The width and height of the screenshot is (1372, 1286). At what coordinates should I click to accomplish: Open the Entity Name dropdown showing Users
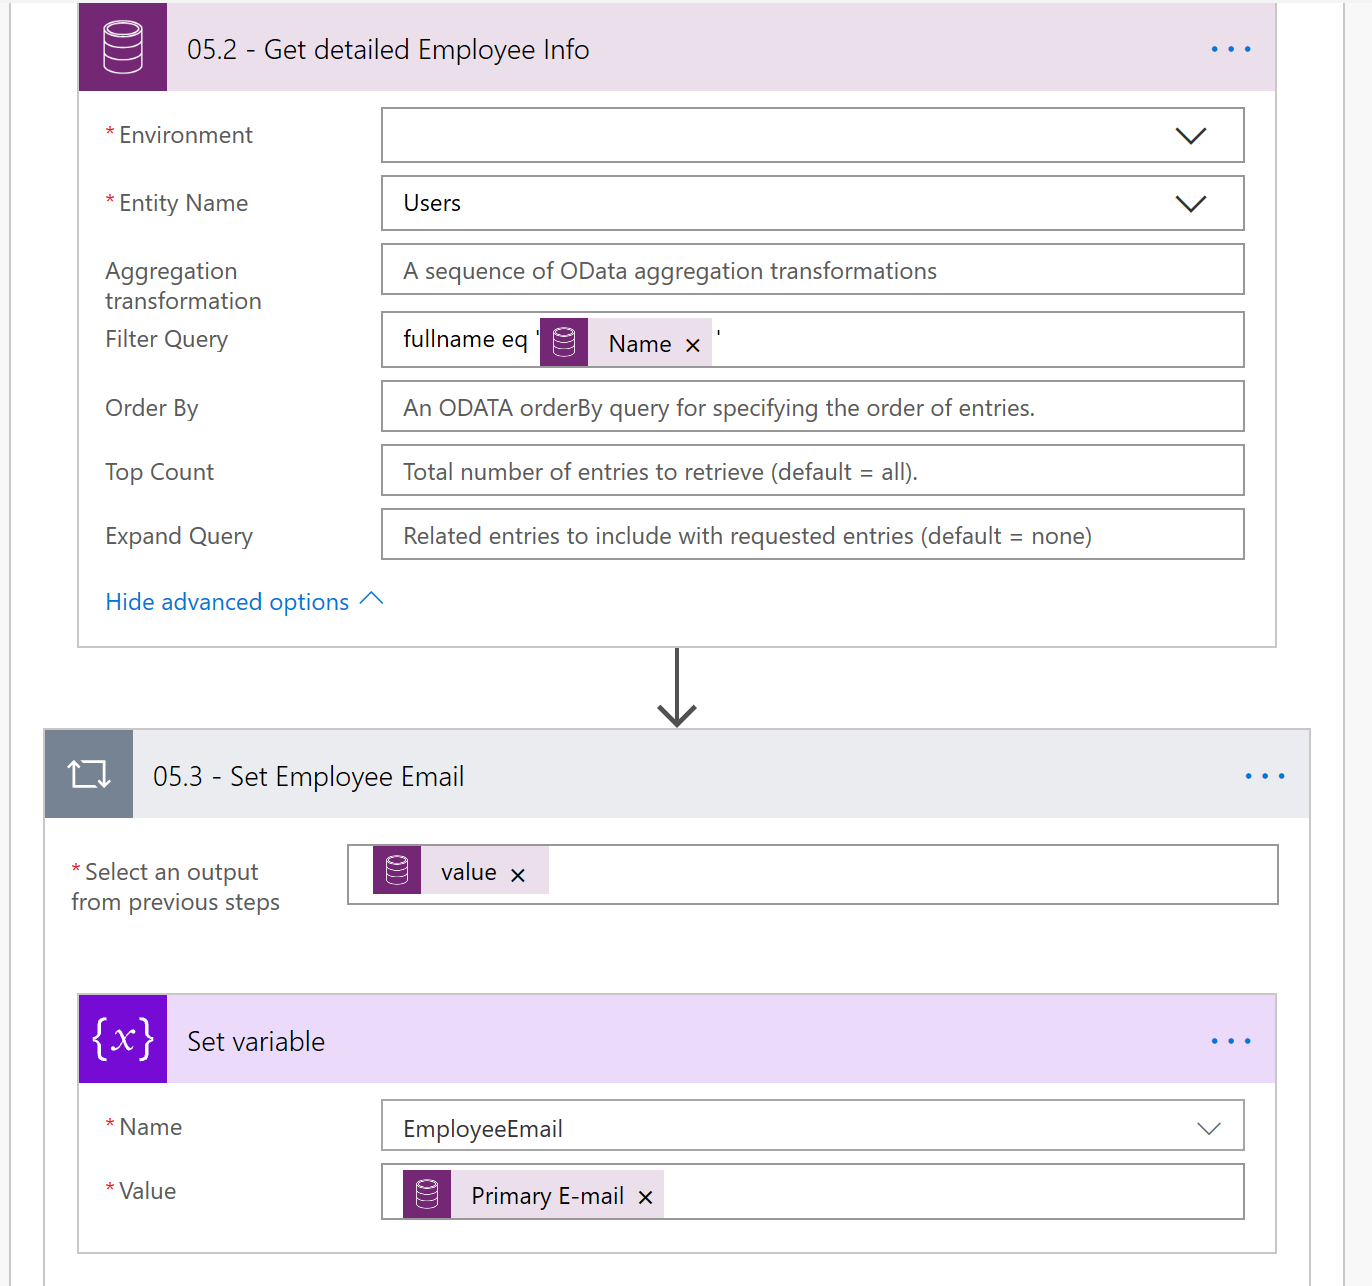1190,204
